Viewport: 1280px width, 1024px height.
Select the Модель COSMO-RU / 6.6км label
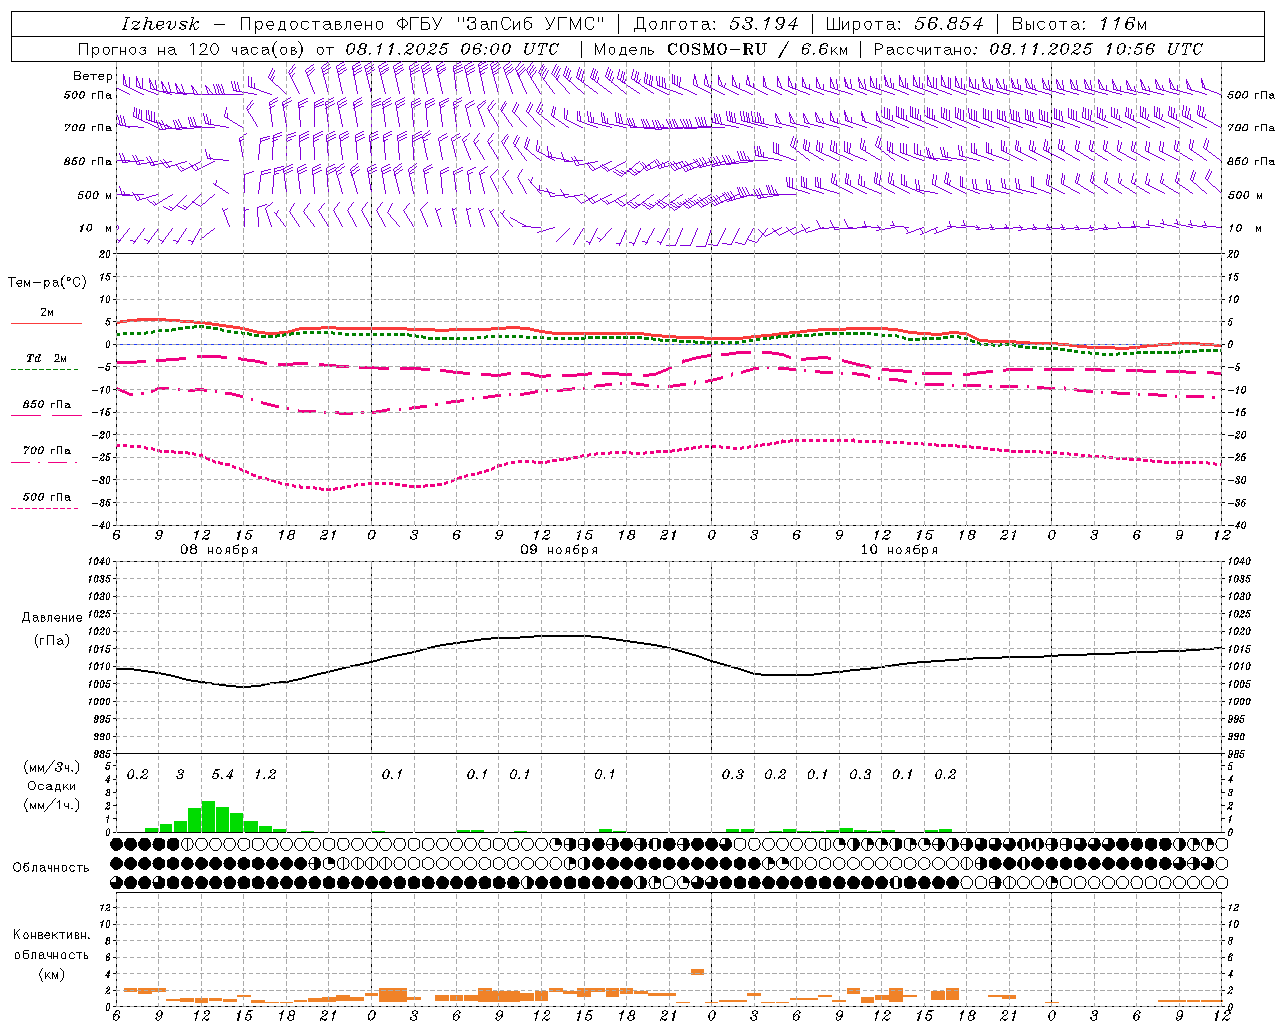tap(720, 49)
